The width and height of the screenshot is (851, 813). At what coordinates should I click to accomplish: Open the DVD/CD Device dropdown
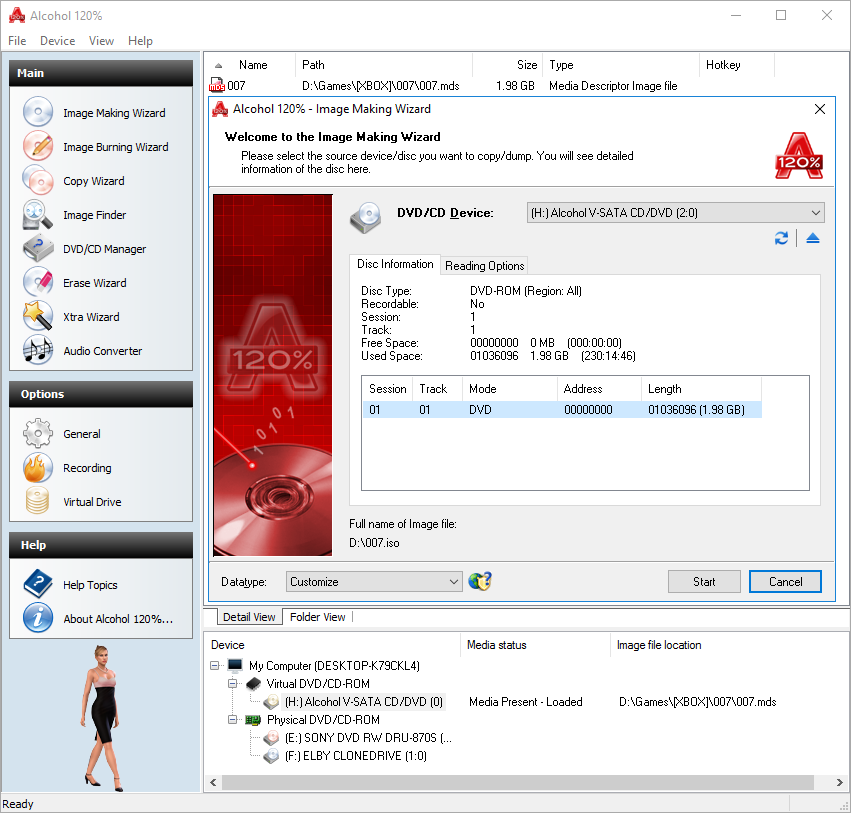675,213
